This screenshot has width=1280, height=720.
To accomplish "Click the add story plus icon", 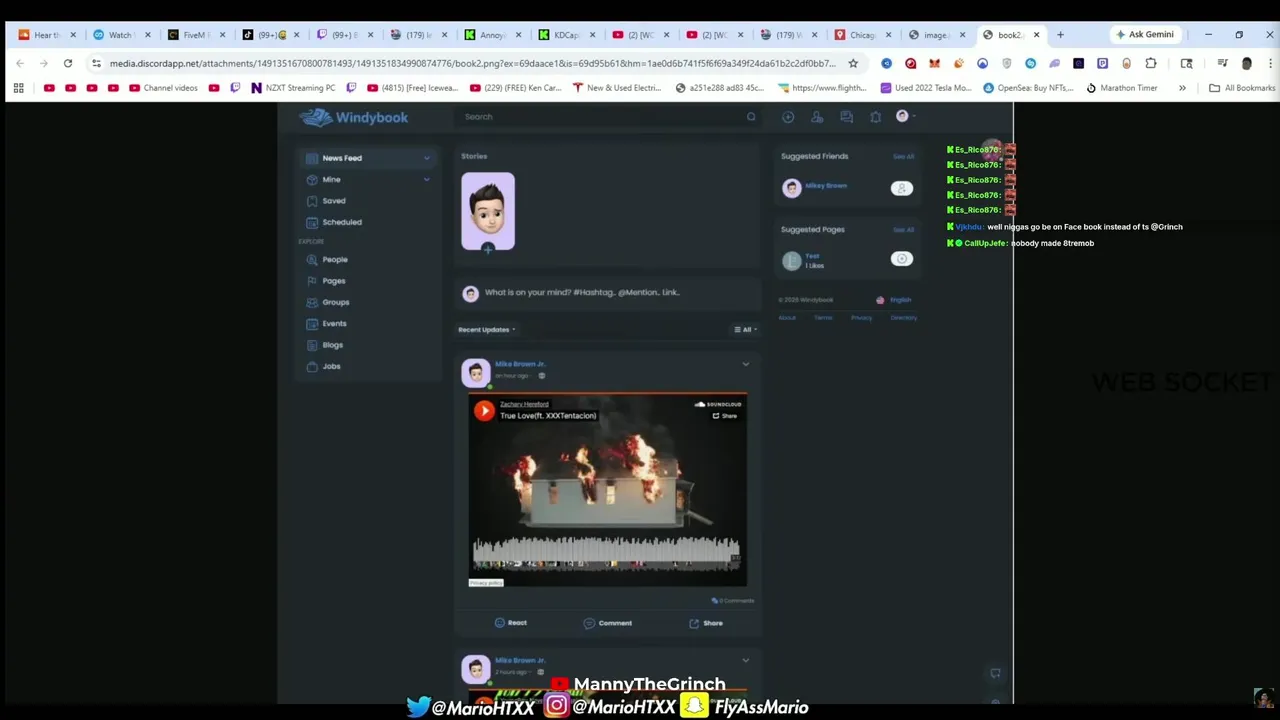I will coord(488,248).
